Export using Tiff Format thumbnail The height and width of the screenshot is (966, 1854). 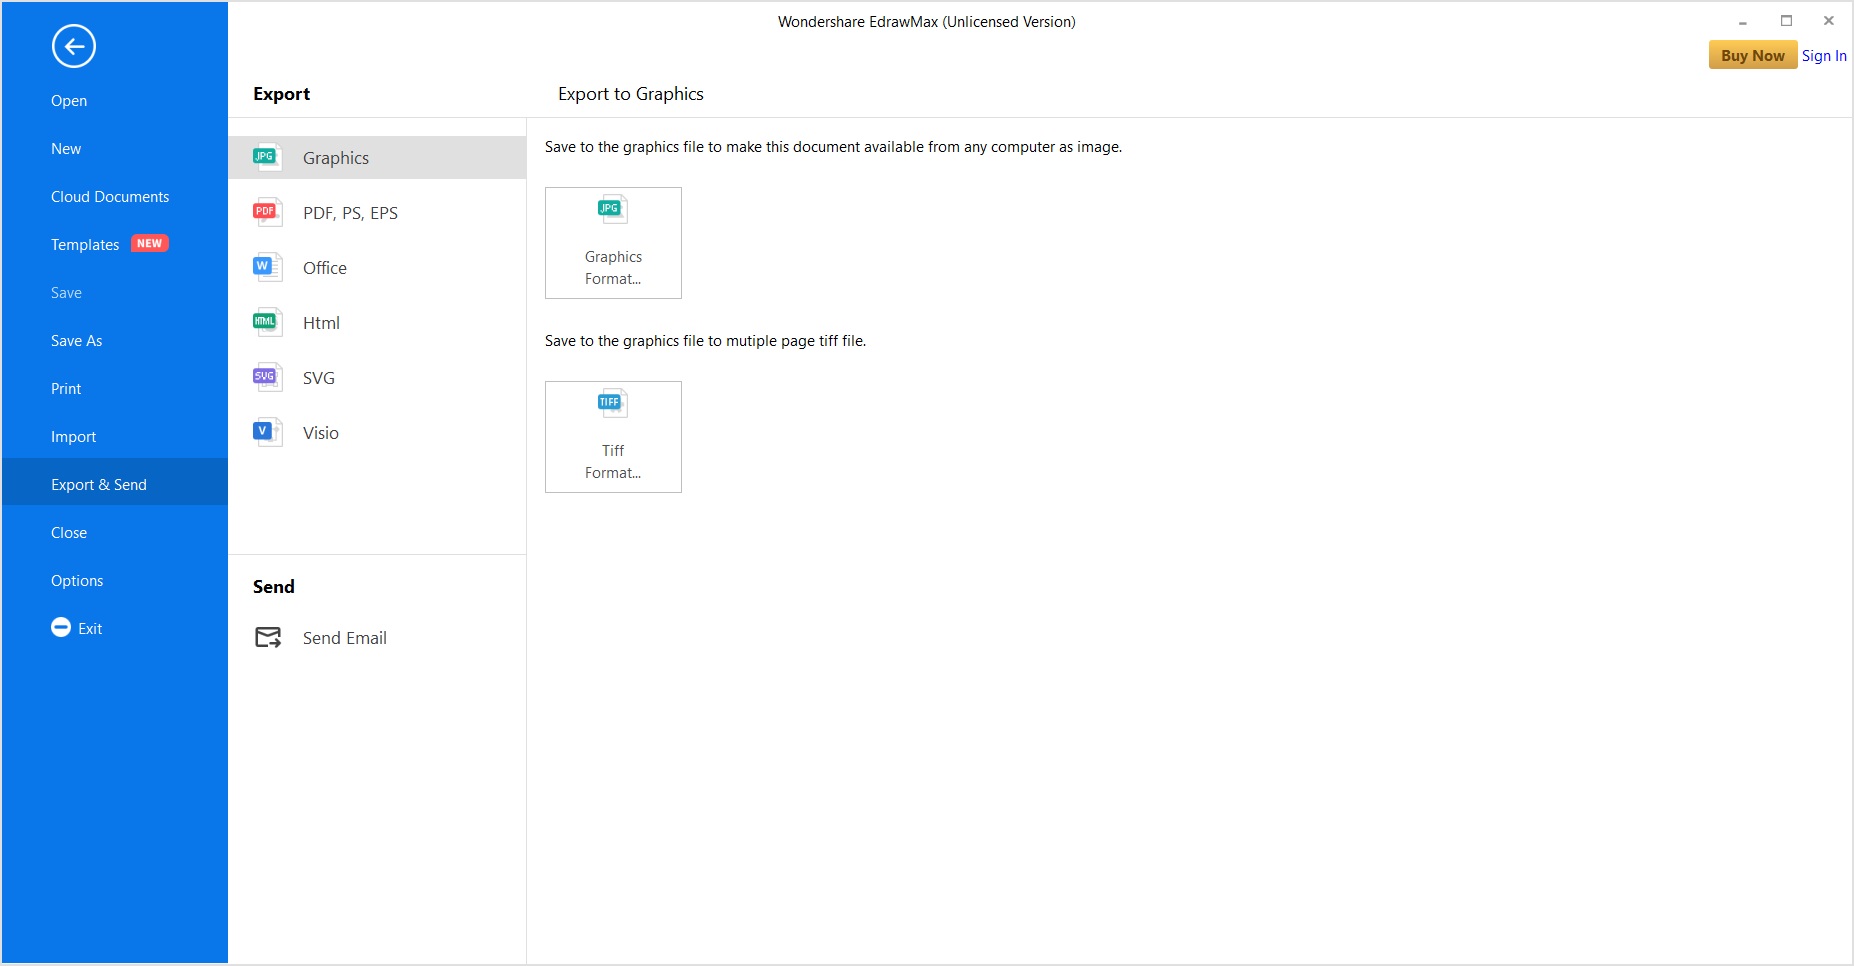pyautogui.click(x=613, y=436)
